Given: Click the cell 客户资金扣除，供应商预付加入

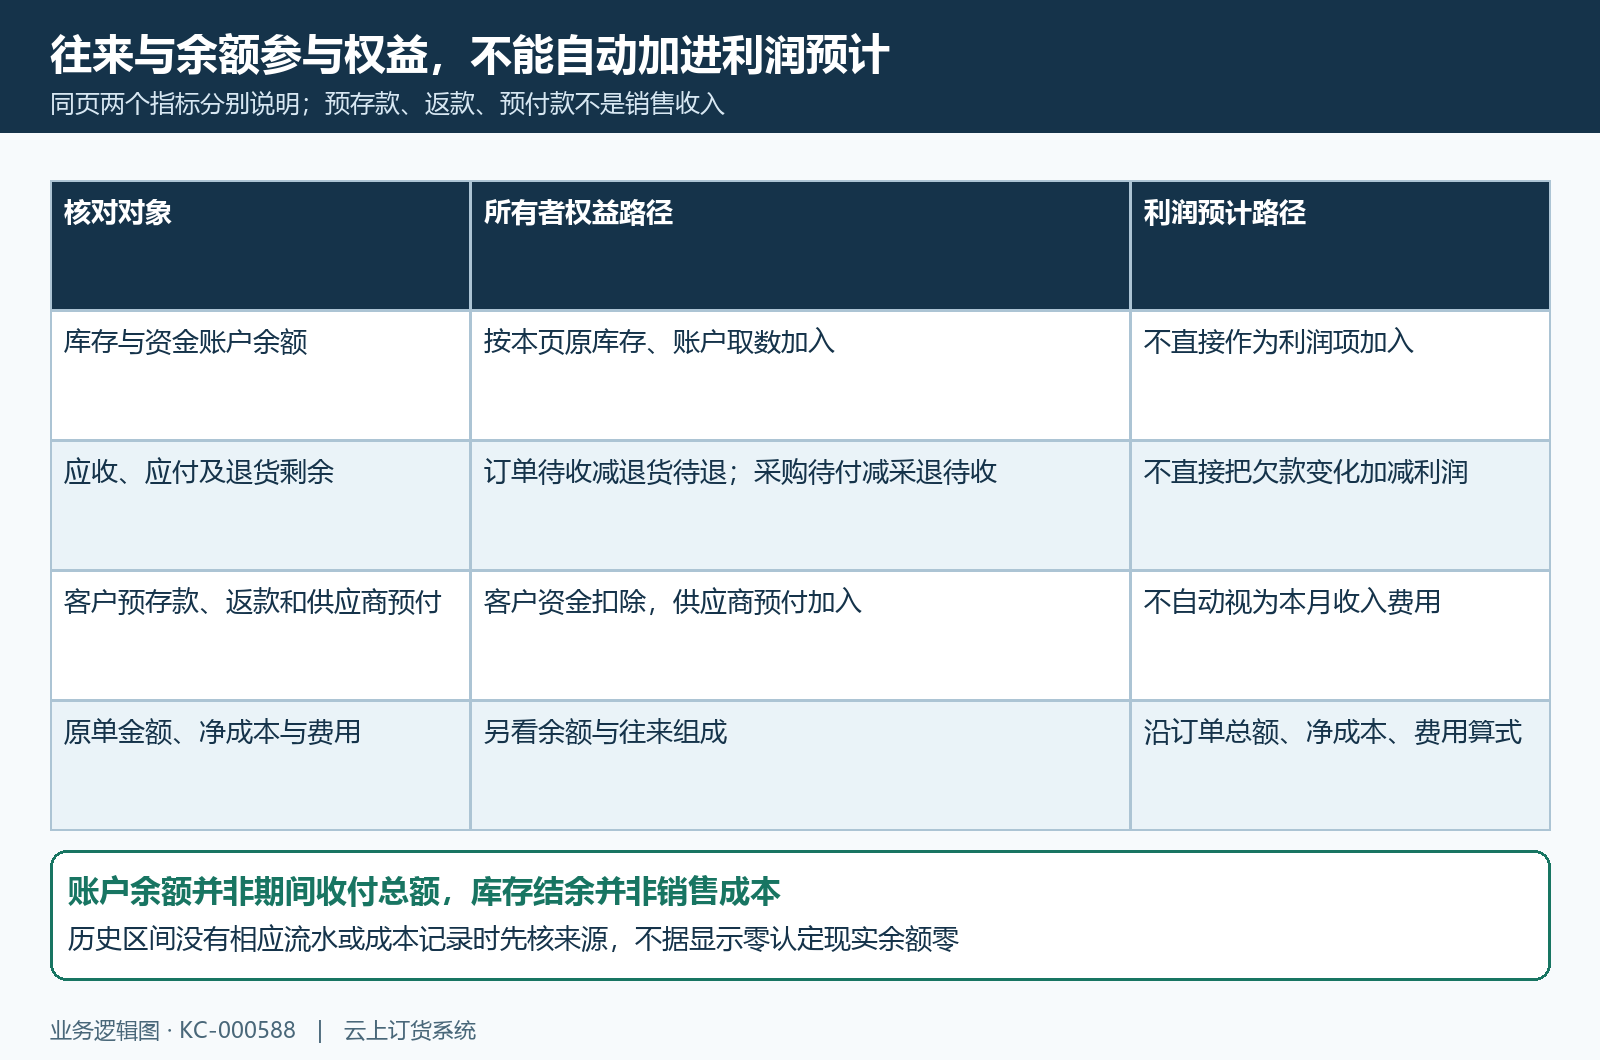Looking at the screenshot, I should [800, 636].
